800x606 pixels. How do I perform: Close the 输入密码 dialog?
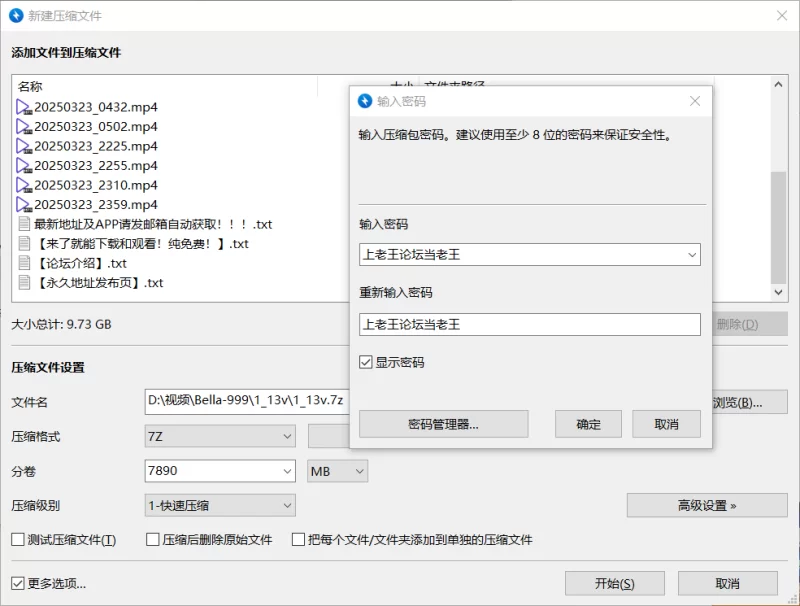[695, 101]
